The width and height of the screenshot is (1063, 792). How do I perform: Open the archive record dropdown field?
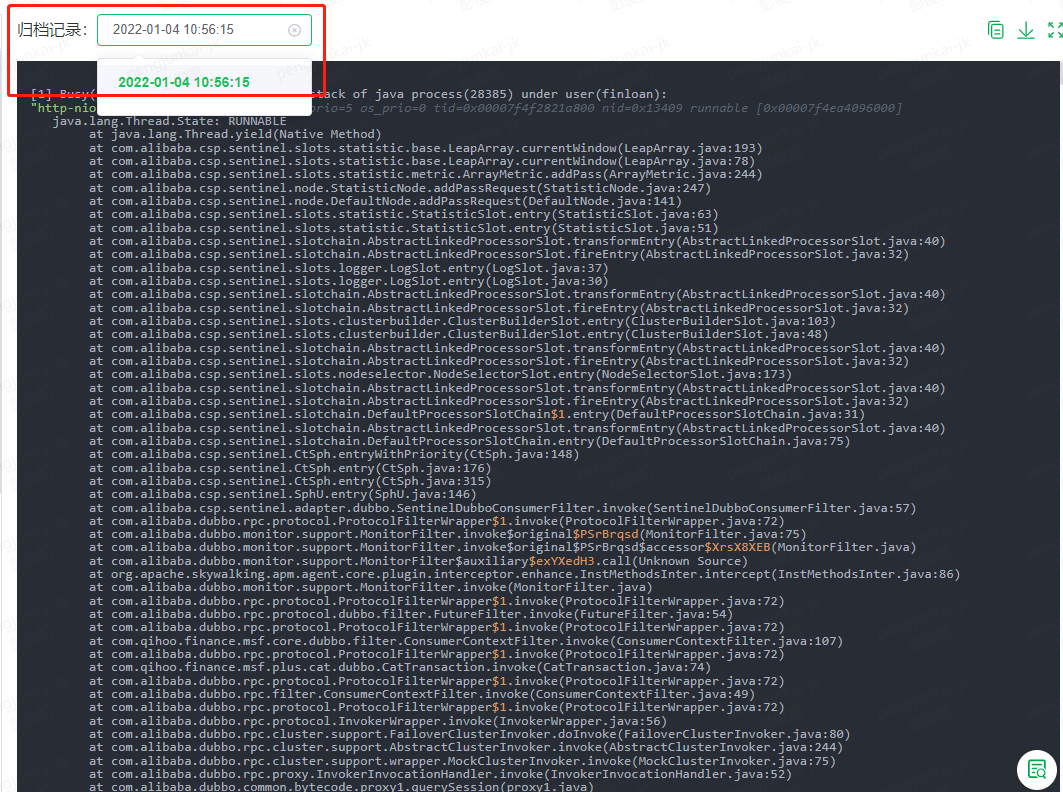pyautogui.click(x=204, y=30)
